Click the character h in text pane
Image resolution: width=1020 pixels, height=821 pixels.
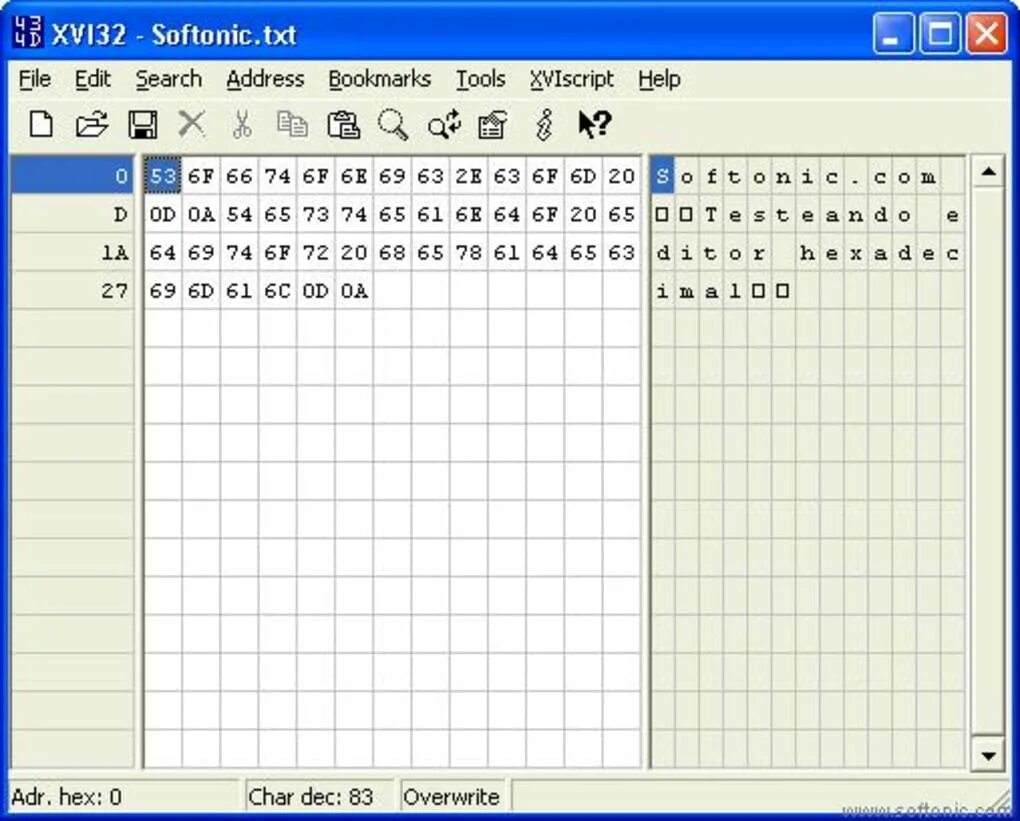pos(807,252)
